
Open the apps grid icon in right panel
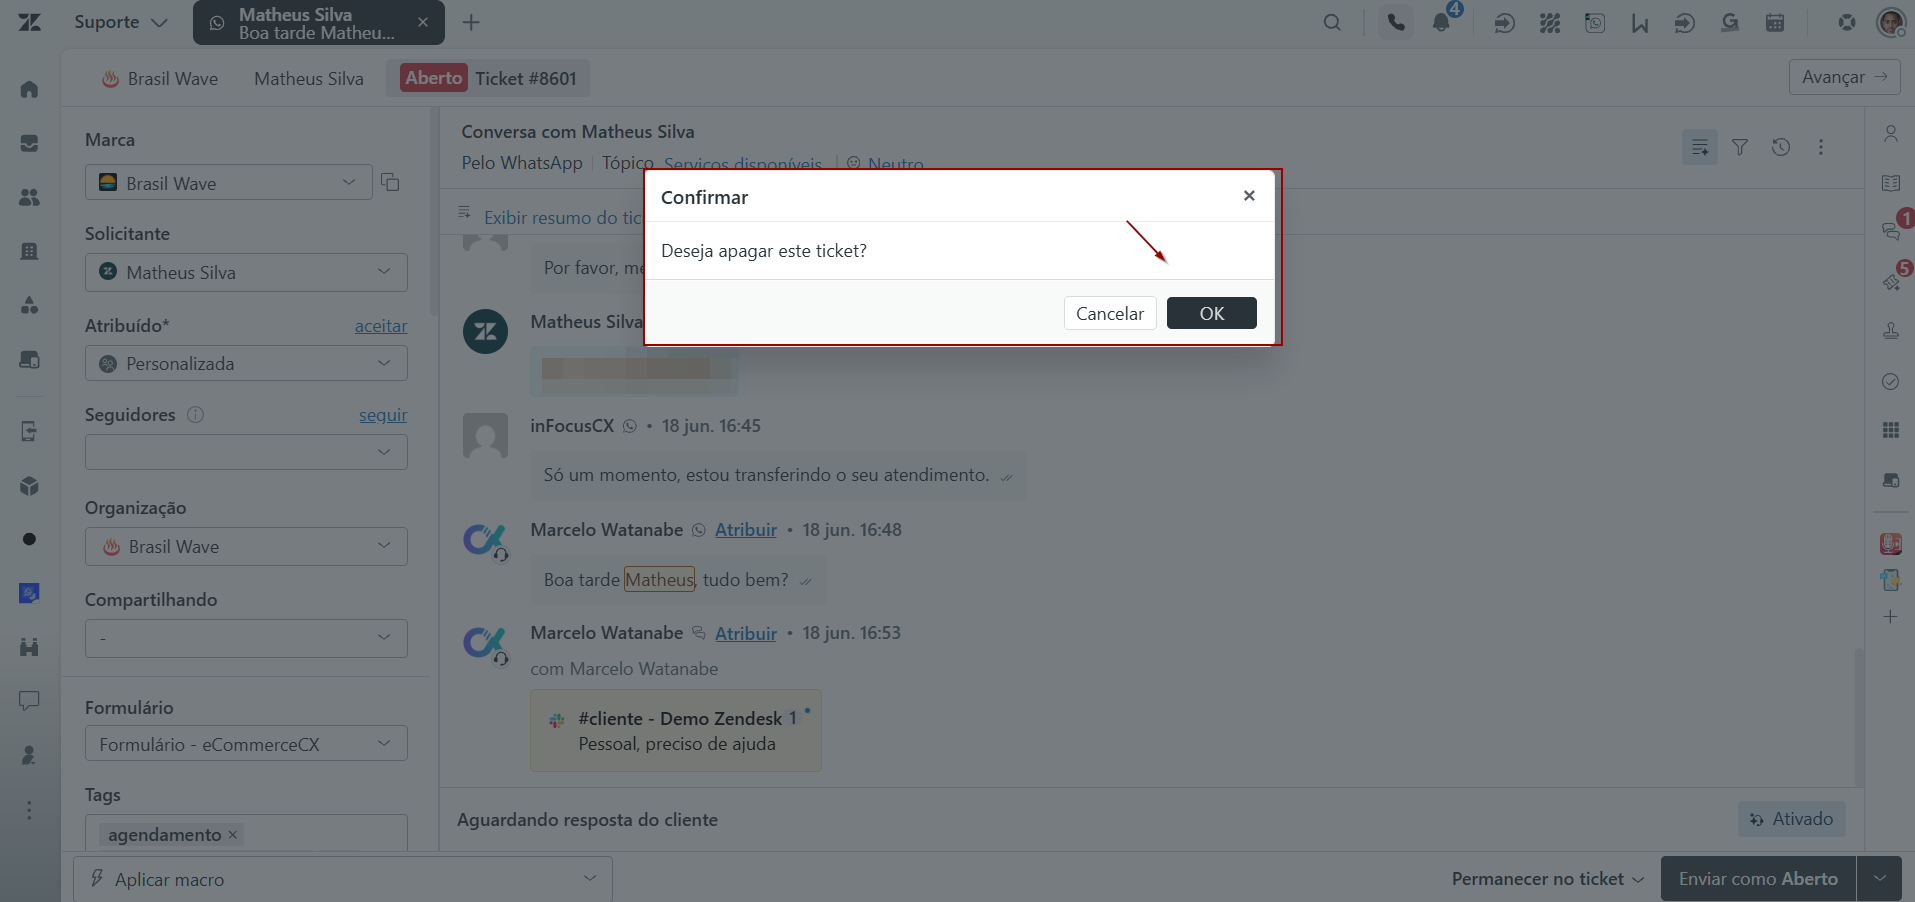point(1890,430)
